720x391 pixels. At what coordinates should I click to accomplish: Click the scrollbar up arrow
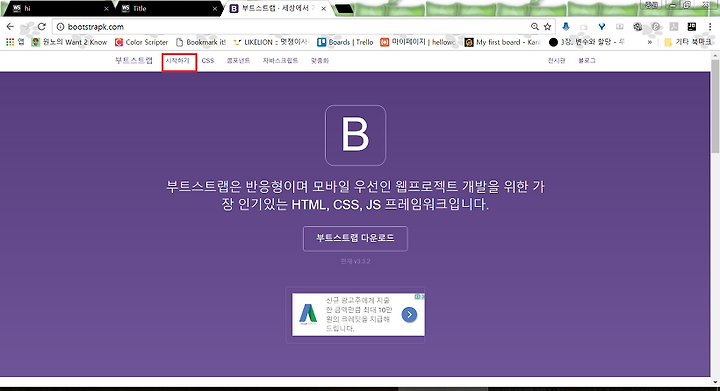click(x=715, y=56)
